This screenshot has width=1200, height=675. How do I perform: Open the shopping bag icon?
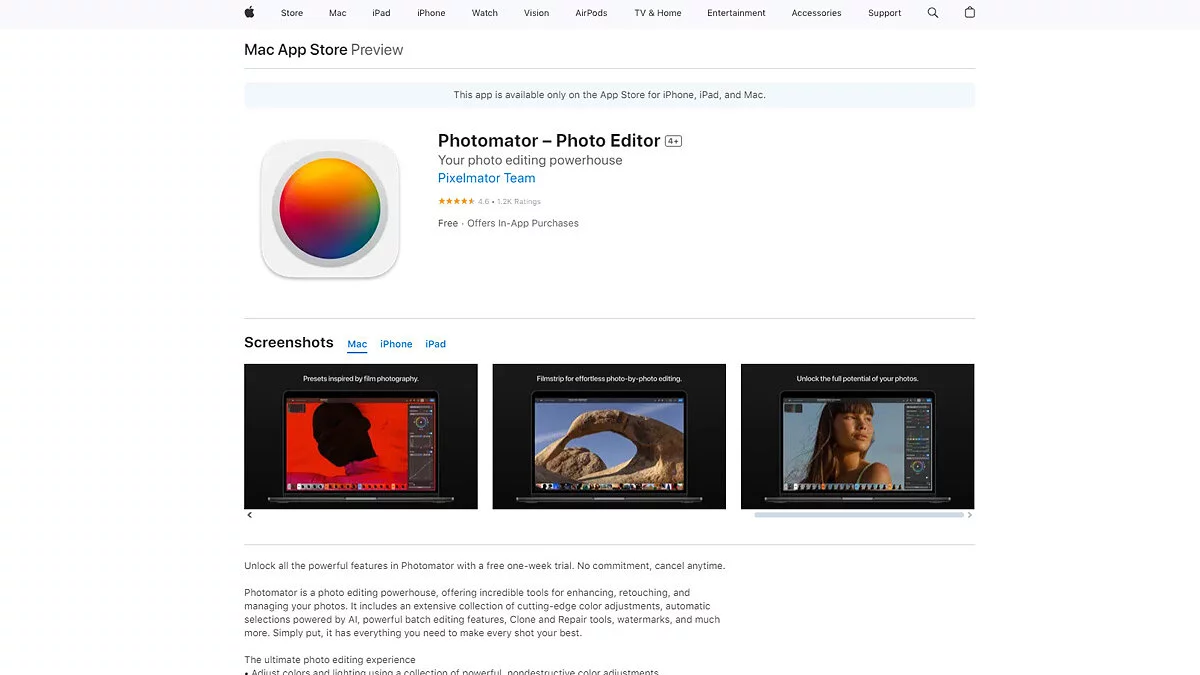pyautogui.click(x=969, y=13)
